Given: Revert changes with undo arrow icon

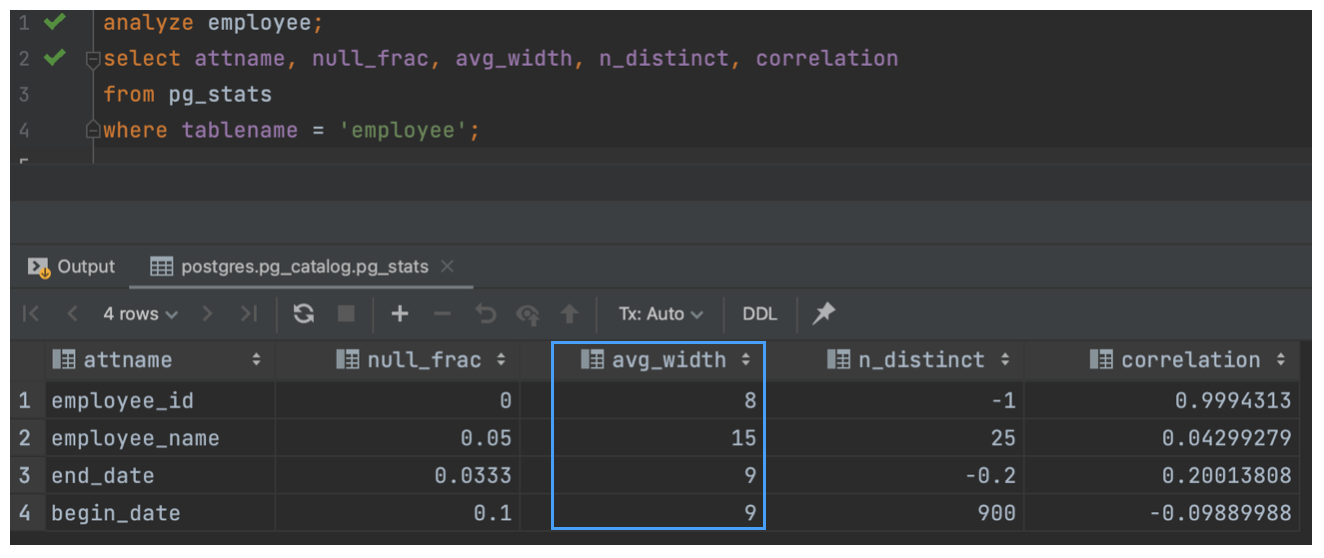Looking at the screenshot, I should (x=486, y=314).
